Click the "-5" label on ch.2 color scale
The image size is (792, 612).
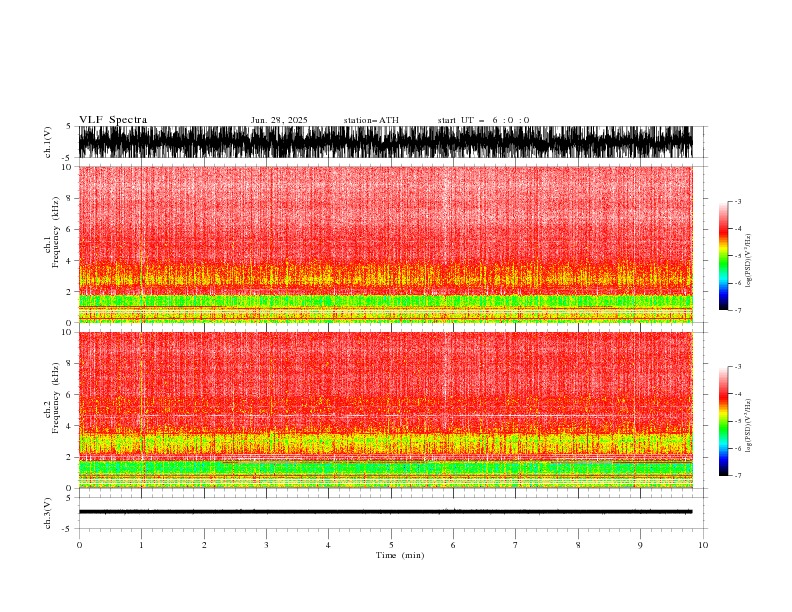point(738,421)
